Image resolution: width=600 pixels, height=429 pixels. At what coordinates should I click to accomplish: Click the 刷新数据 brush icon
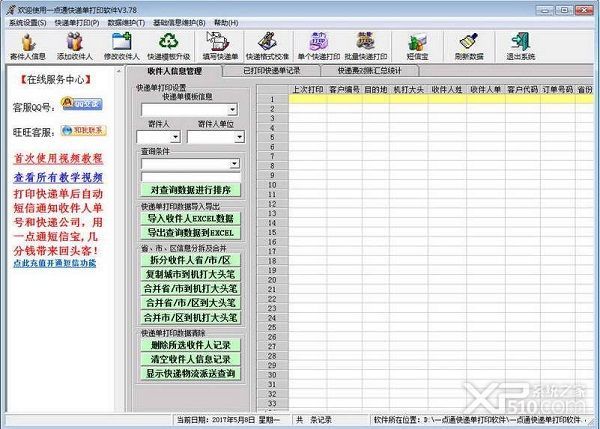click(469, 46)
